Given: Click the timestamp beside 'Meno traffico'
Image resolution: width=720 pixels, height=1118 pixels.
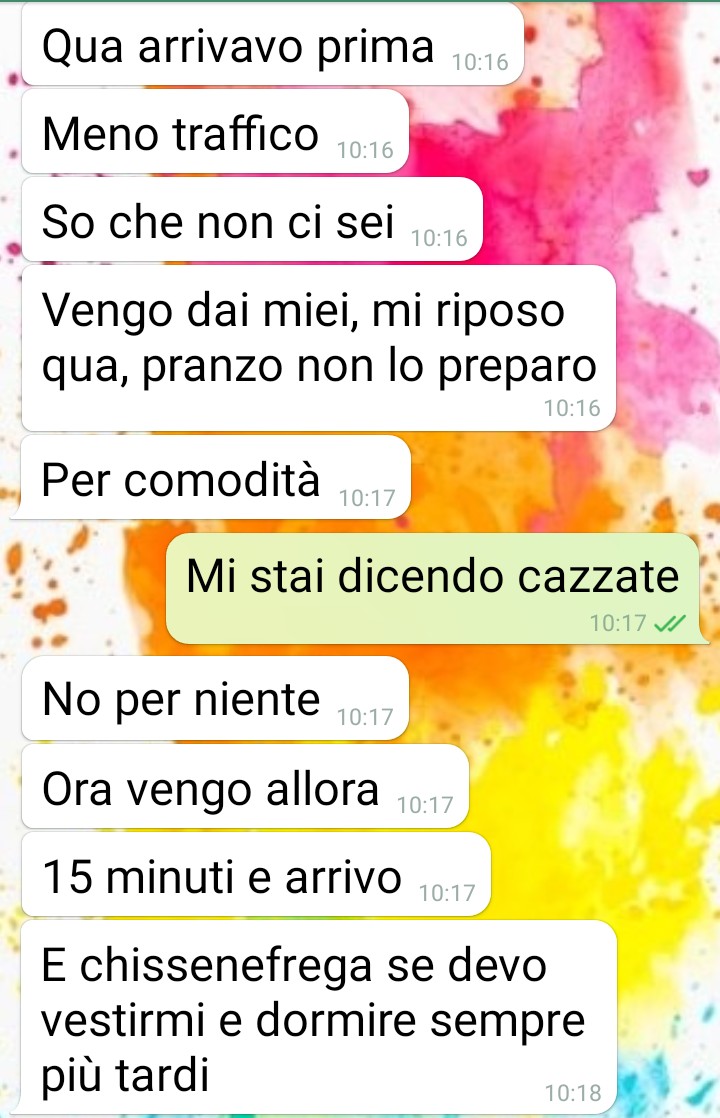Looking at the screenshot, I should [x=365, y=150].
